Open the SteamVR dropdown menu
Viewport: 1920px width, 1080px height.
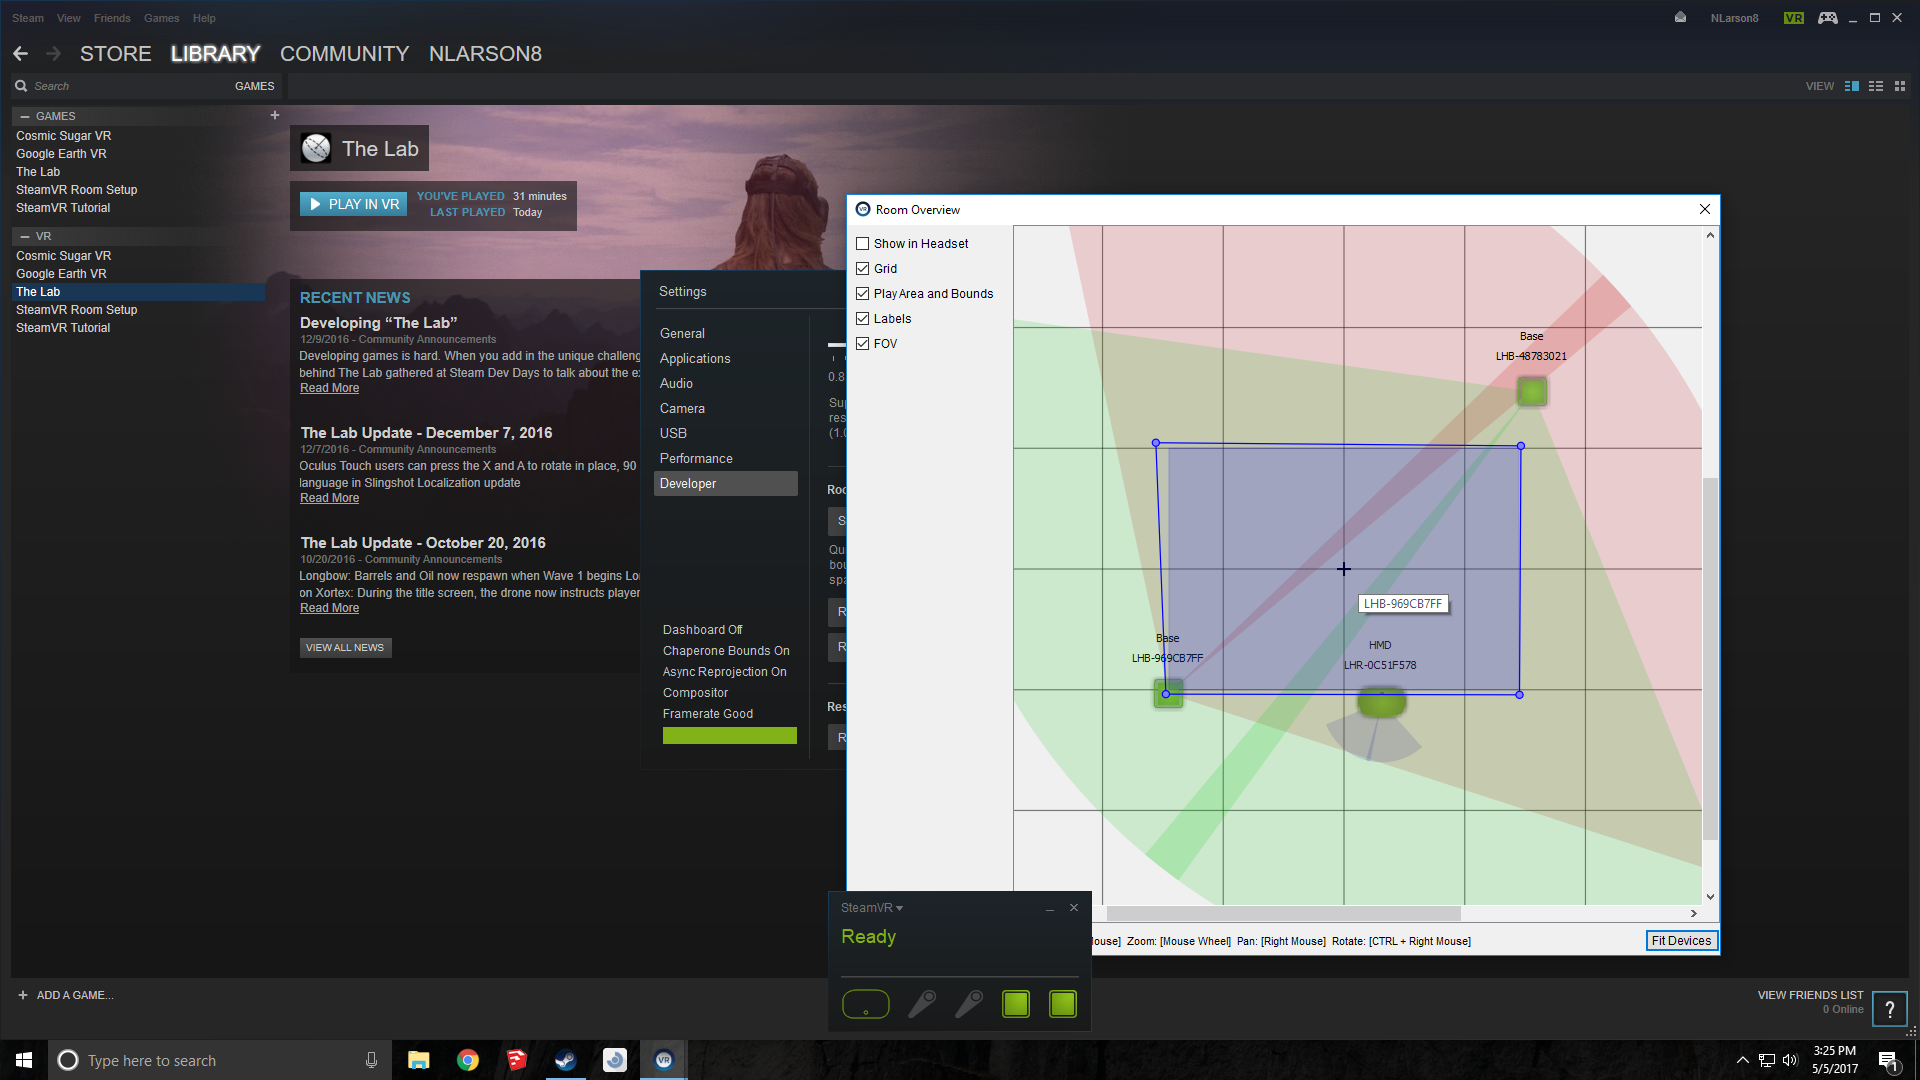point(872,908)
